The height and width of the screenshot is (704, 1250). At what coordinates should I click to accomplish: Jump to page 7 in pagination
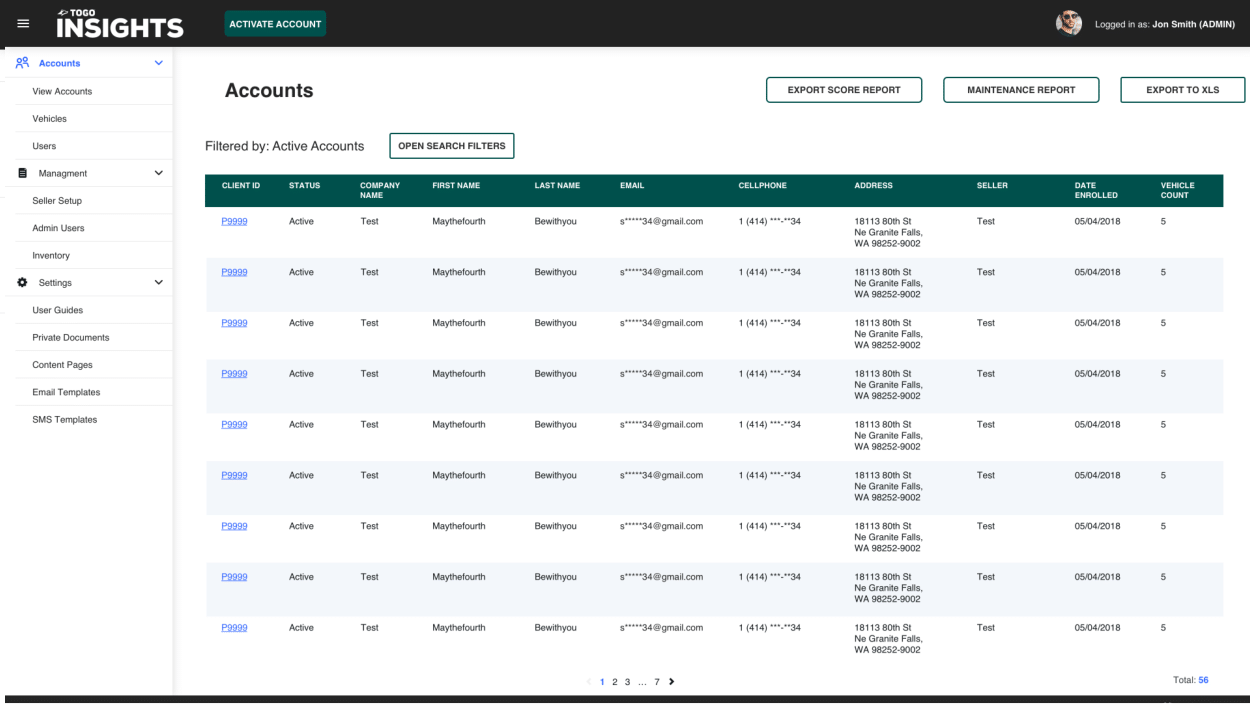657,682
